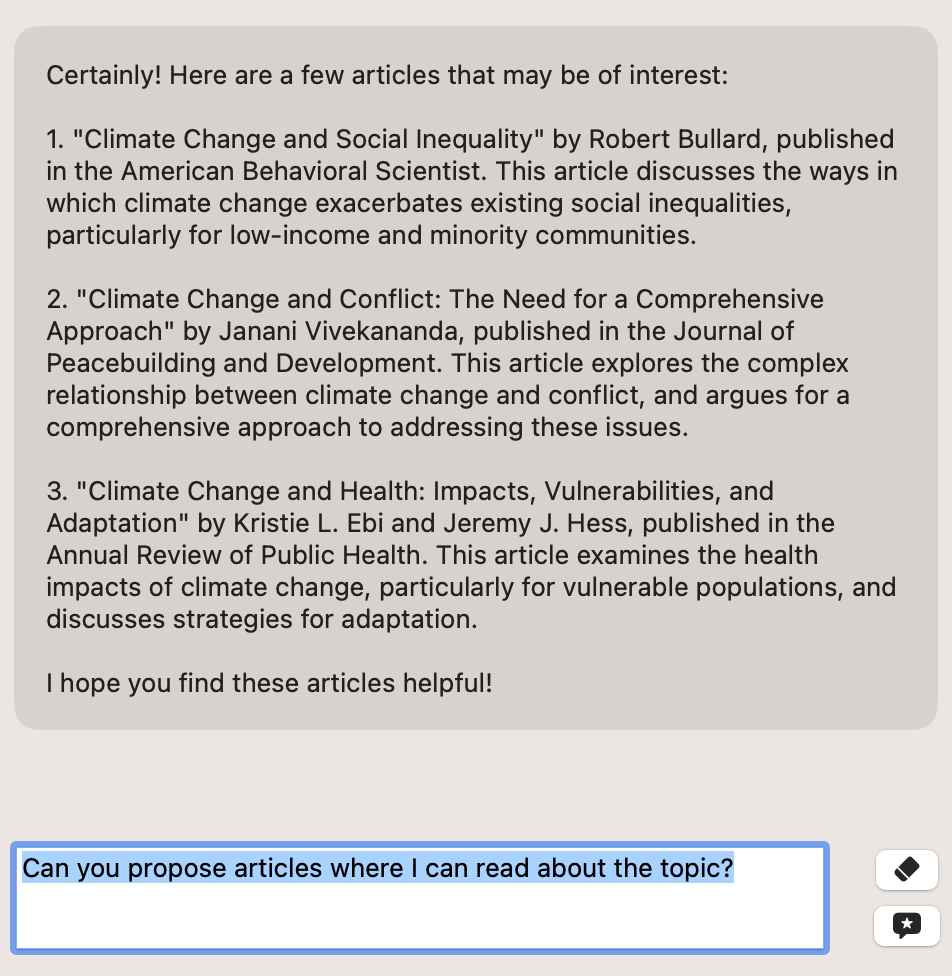Click the author name Janani Vivekananda
Viewport: 952px width, 976px height.
[x=338, y=331]
